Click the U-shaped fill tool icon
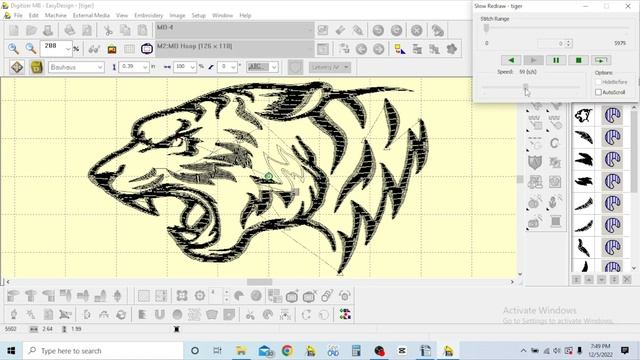Viewport: 640px width, 360px height. pos(160,314)
